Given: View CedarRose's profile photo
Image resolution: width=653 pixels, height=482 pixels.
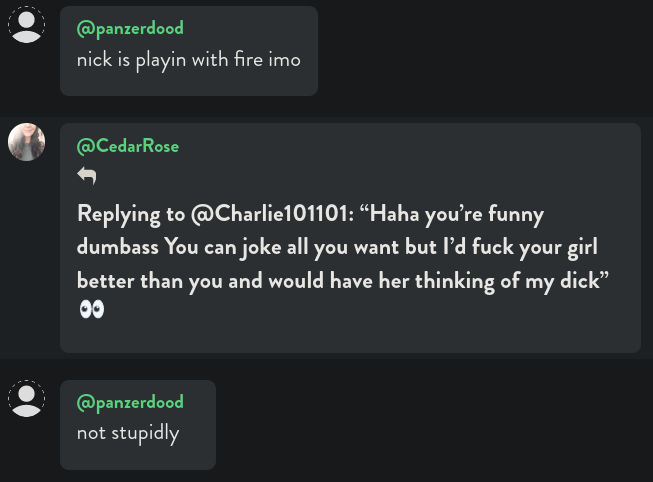Looking at the screenshot, I should coord(27,142).
